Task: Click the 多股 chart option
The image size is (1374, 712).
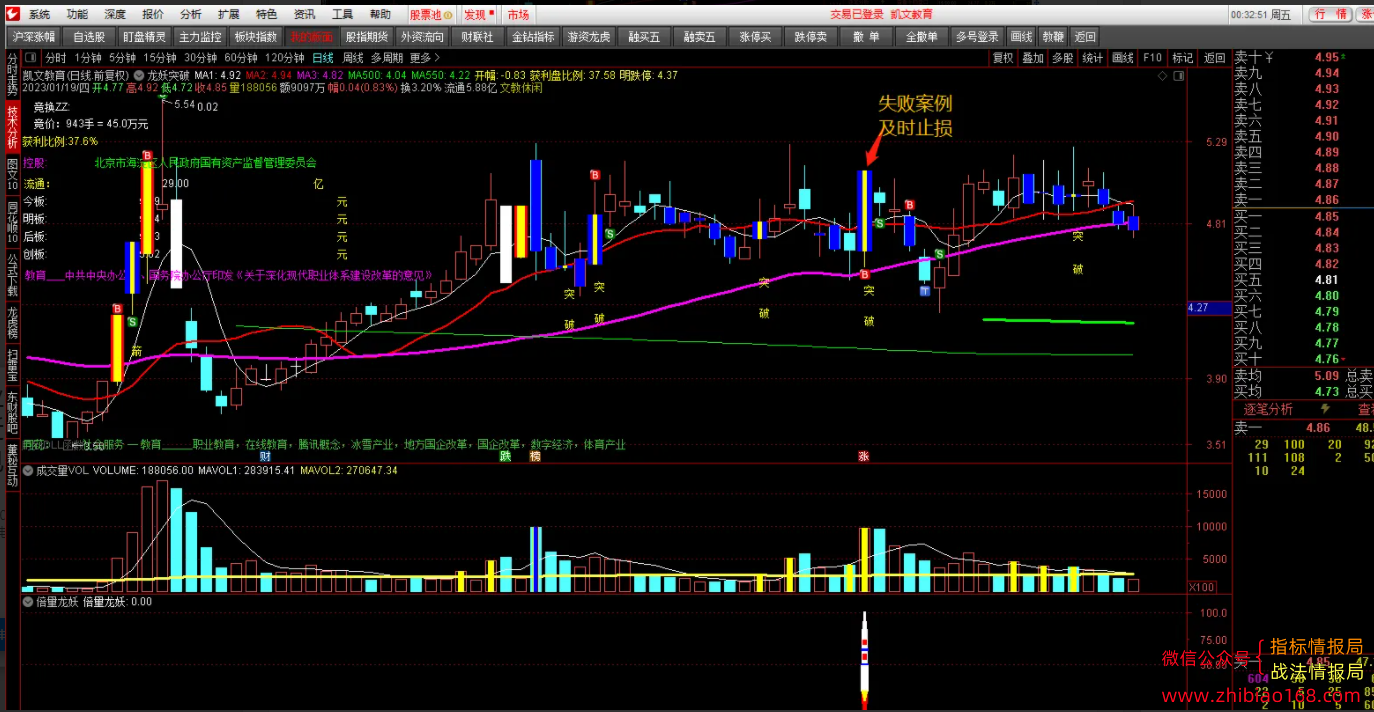Action: (1063, 58)
